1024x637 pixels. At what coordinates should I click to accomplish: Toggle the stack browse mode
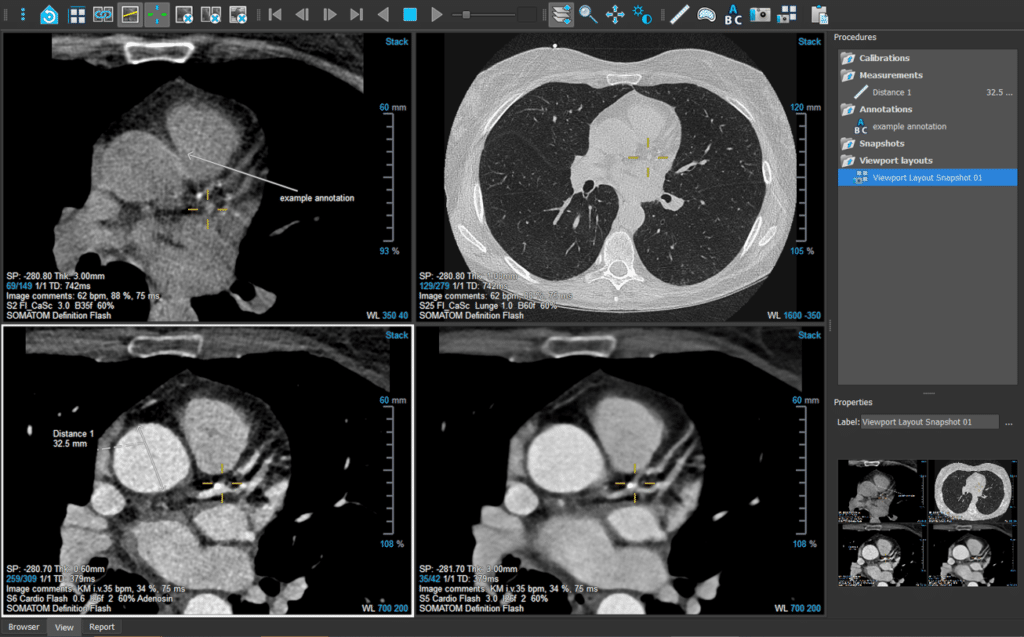pos(560,14)
